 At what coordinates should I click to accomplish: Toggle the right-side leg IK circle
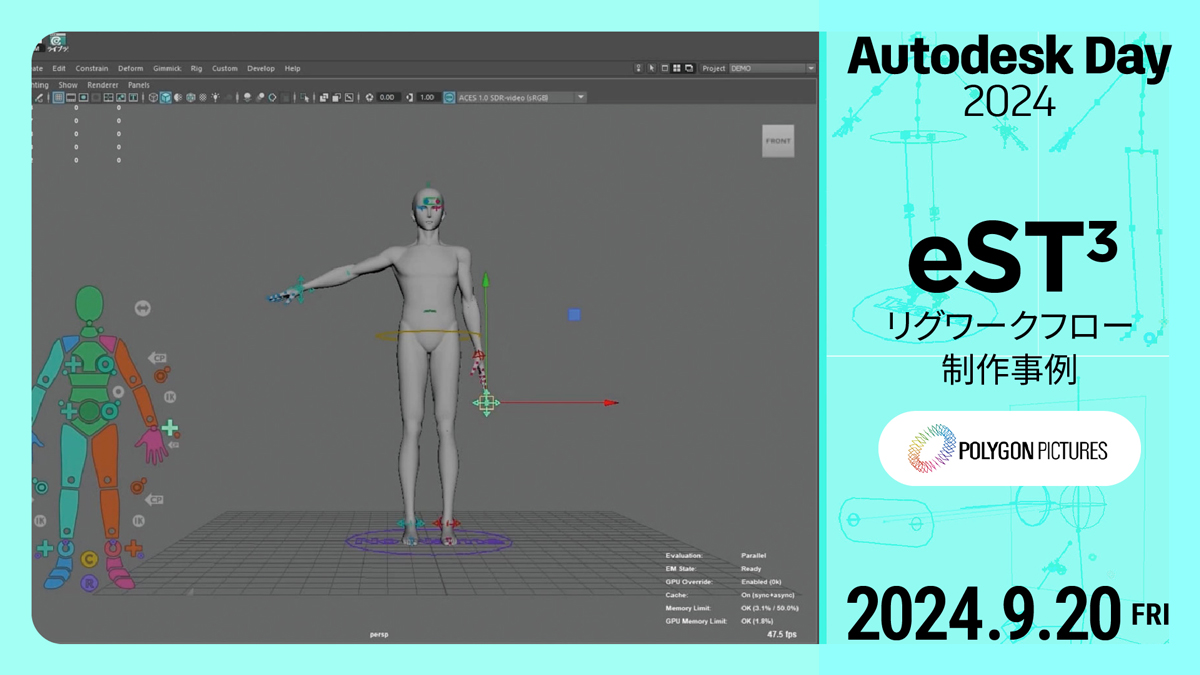pos(138,521)
